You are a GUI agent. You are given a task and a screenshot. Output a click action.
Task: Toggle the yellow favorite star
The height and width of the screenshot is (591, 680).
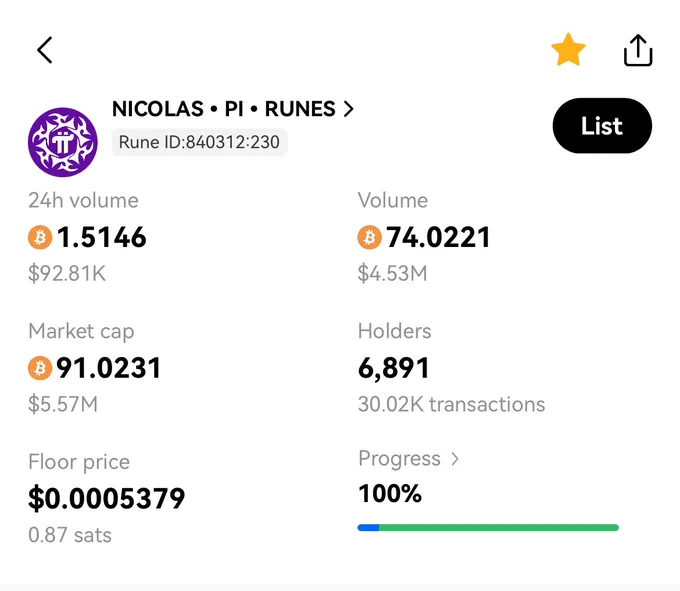click(568, 50)
